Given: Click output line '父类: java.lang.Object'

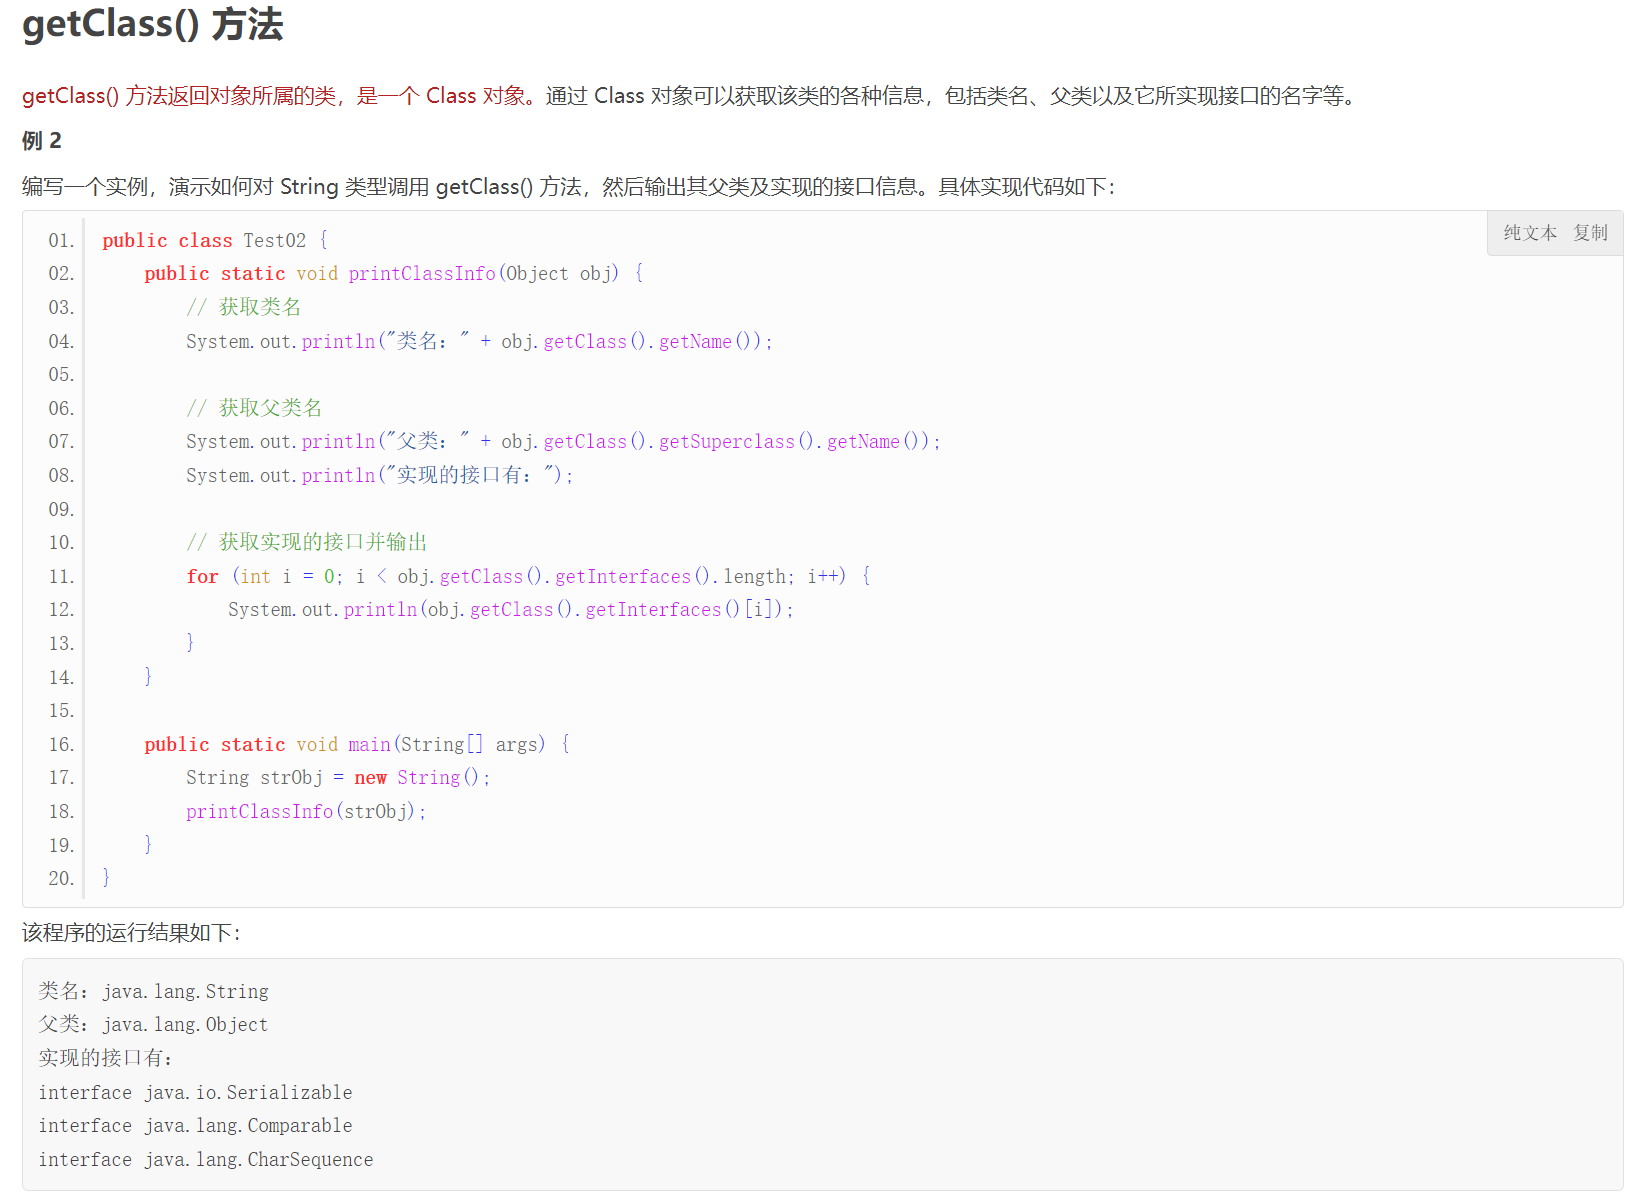Looking at the screenshot, I should point(153,1025).
